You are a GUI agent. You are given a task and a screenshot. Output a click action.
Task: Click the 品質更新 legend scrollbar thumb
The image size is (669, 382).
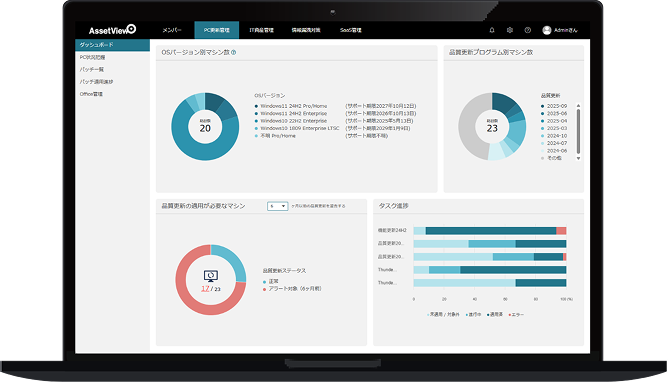[x=579, y=131]
